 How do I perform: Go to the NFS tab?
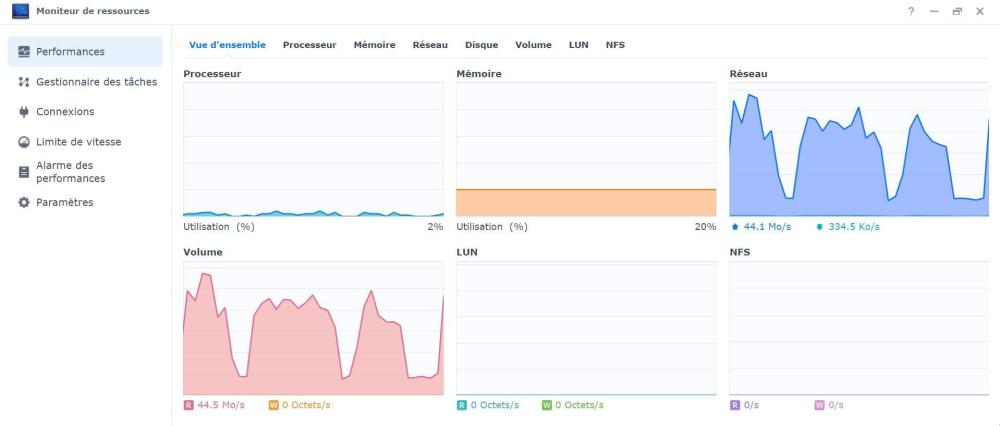tap(615, 45)
